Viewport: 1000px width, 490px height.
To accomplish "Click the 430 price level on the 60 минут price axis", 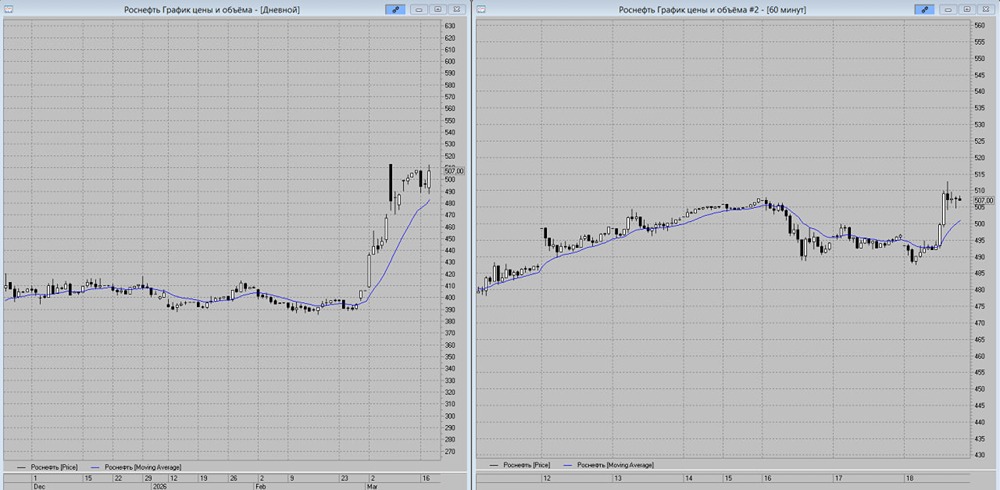I will point(979,454).
